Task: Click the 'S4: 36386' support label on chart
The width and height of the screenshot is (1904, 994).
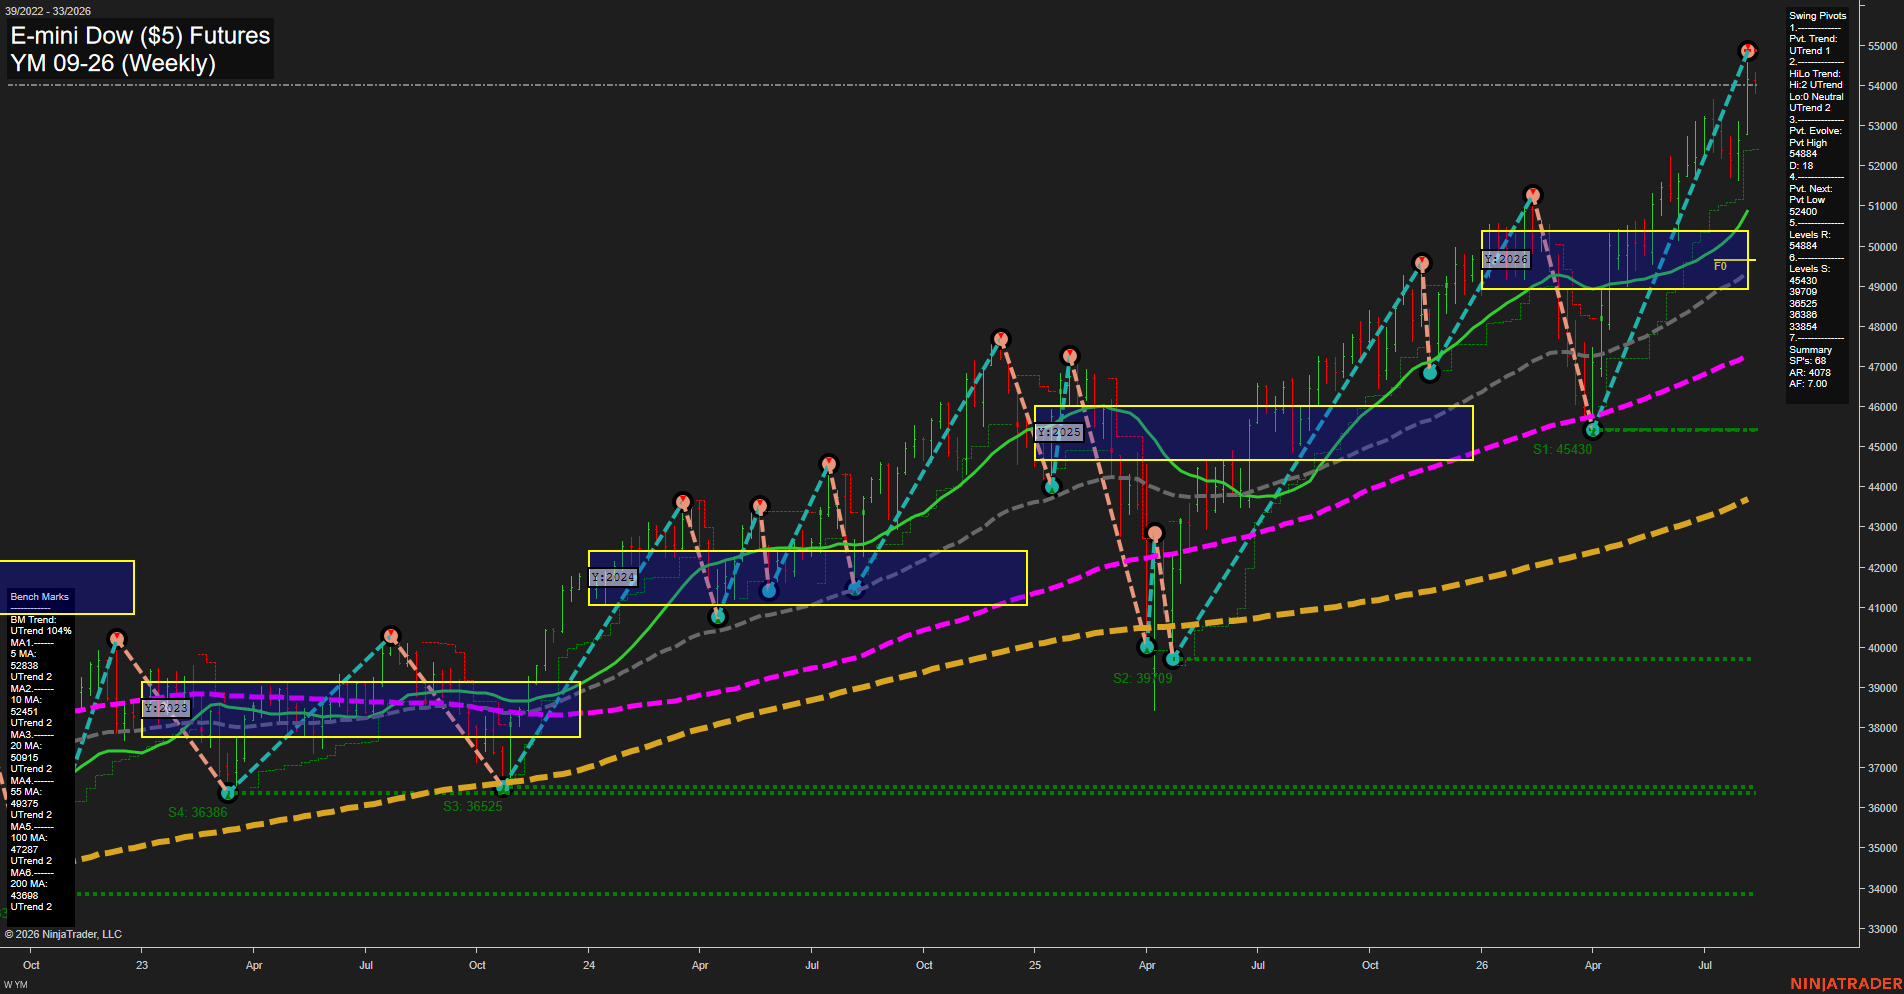Action: pos(198,812)
